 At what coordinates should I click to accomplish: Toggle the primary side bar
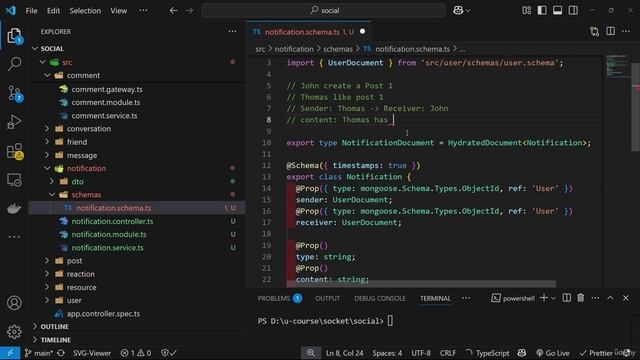pos(542,11)
